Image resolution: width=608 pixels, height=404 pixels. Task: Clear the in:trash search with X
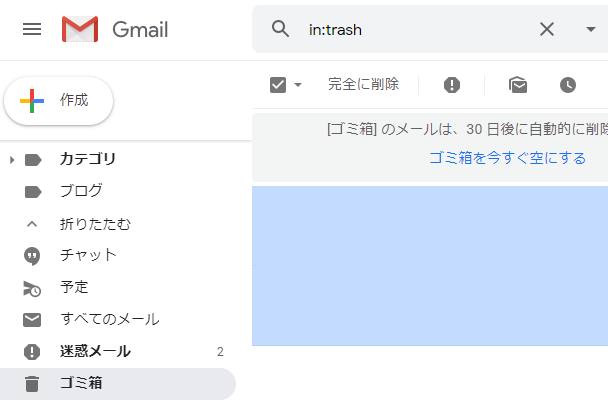(547, 29)
